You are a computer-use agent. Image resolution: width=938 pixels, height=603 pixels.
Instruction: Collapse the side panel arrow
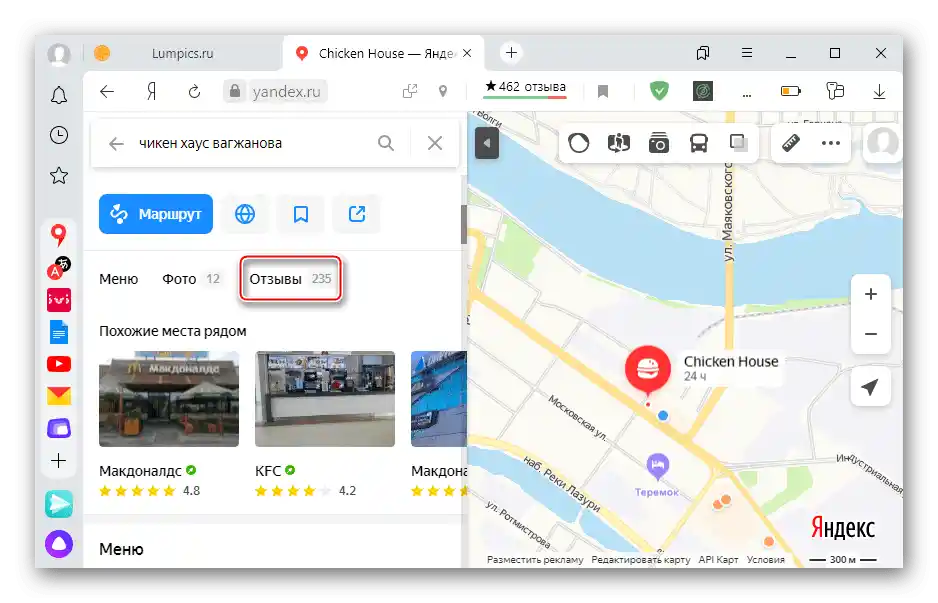click(x=486, y=144)
